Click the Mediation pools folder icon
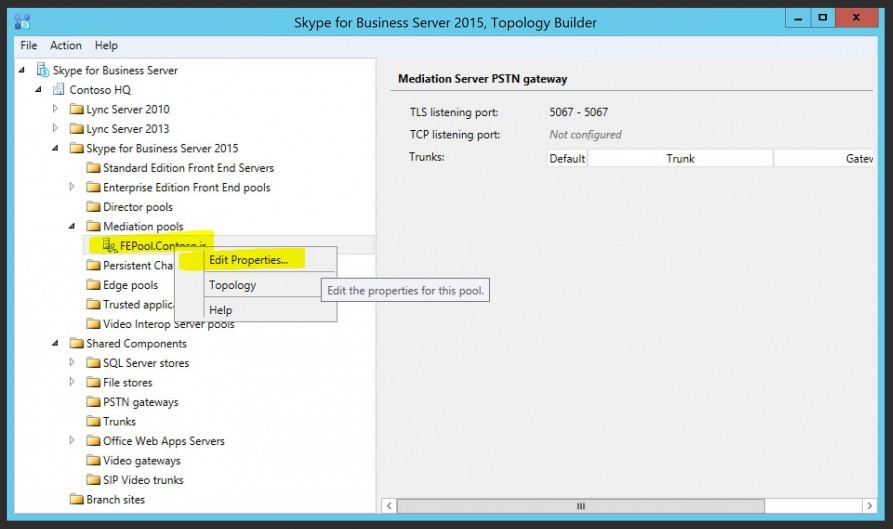Image resolution: width=893 pixels, height=529 pixels. (x=93, y=226)
